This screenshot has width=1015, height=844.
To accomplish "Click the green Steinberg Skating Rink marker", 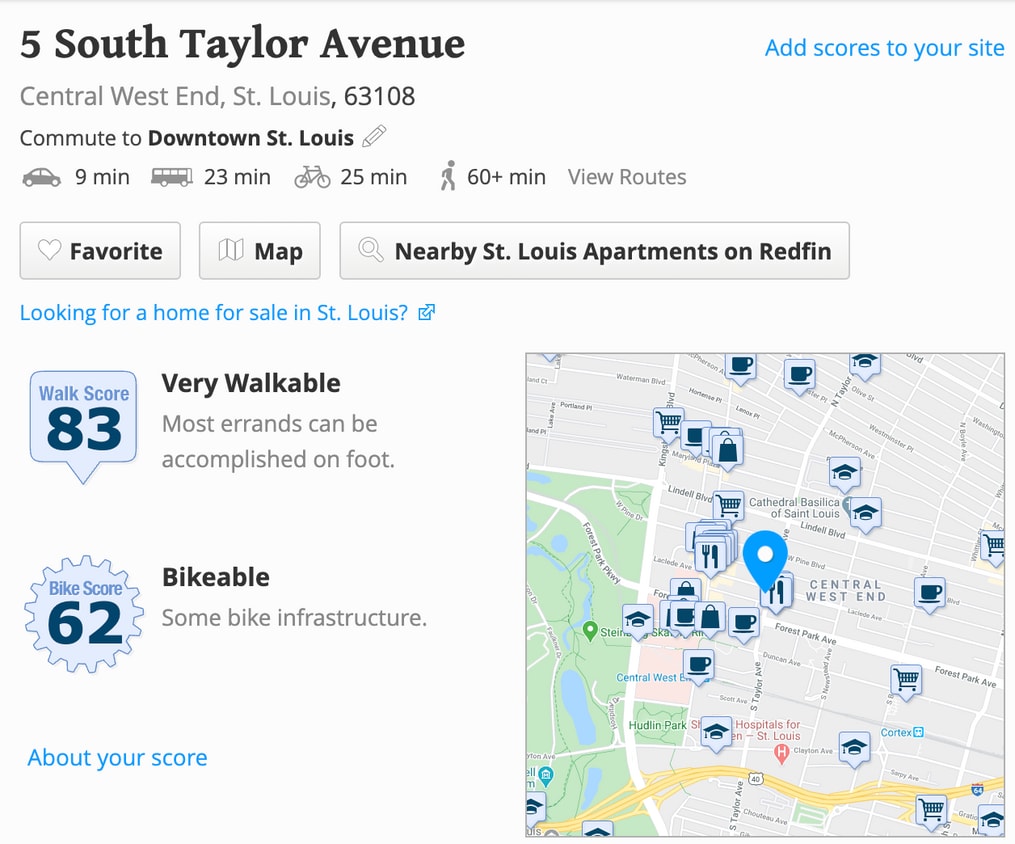I will pos(590,630).
